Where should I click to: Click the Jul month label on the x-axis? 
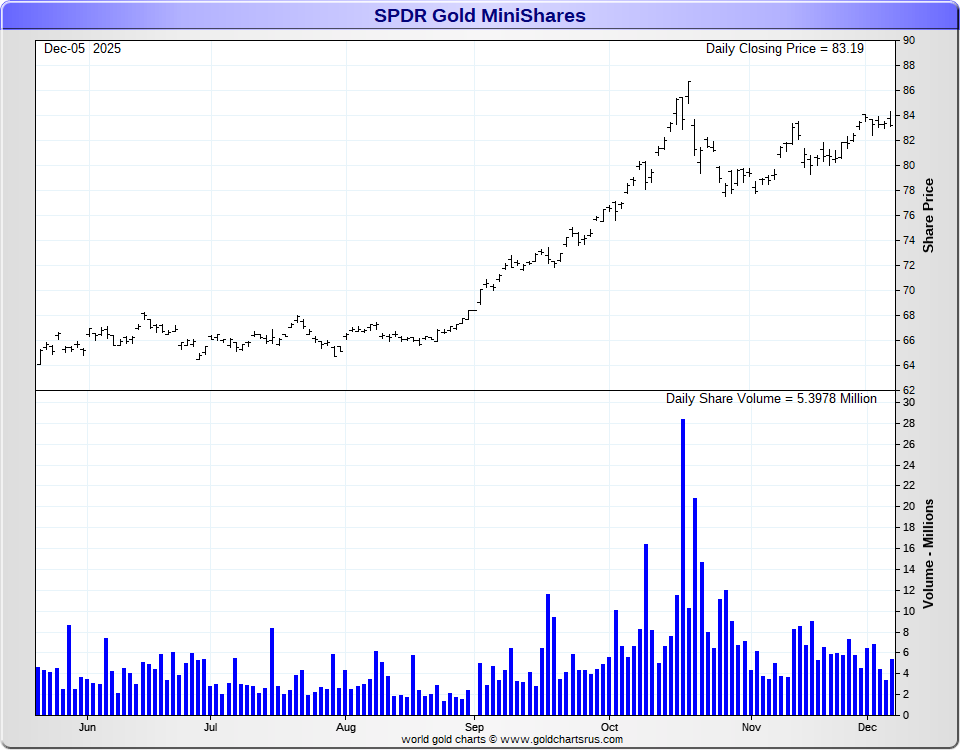(211, 727)
